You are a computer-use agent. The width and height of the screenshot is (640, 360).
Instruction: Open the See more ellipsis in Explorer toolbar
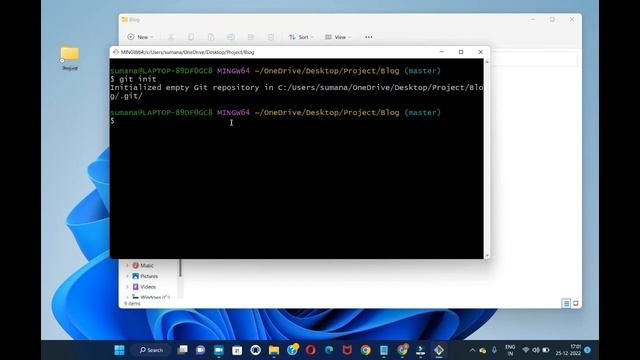coord(369,37)
